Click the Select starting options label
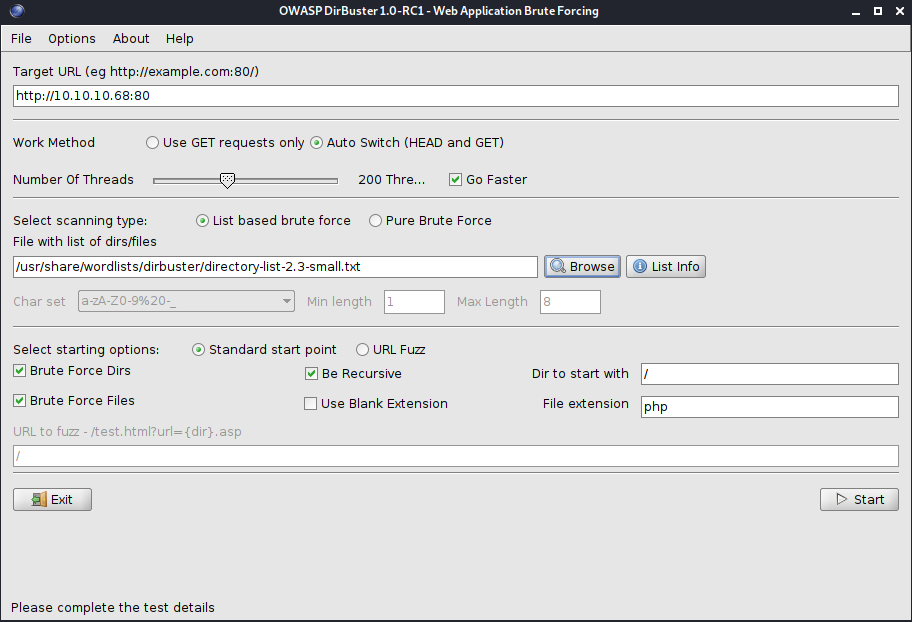Screen dimensions: 912x622 coord(86,350)
